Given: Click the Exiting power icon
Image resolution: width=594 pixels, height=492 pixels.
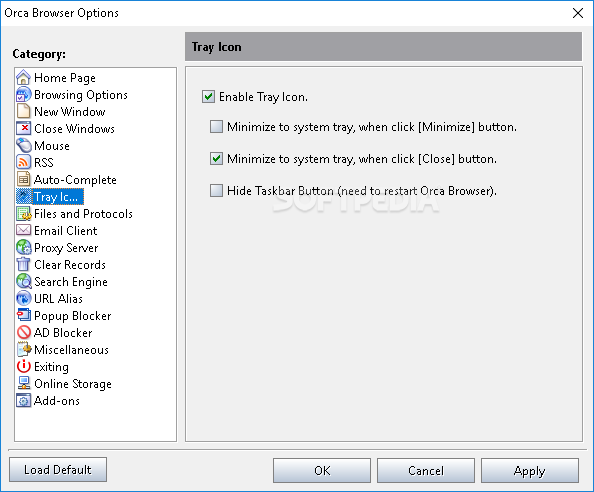Looking at the screenshot, I should tap(23, 366).
